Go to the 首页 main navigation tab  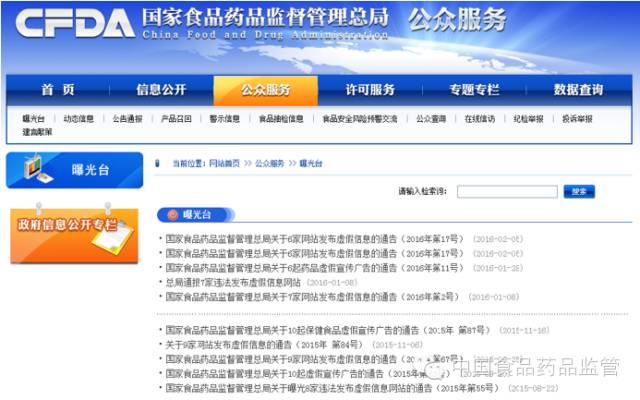tap(58, 90)
